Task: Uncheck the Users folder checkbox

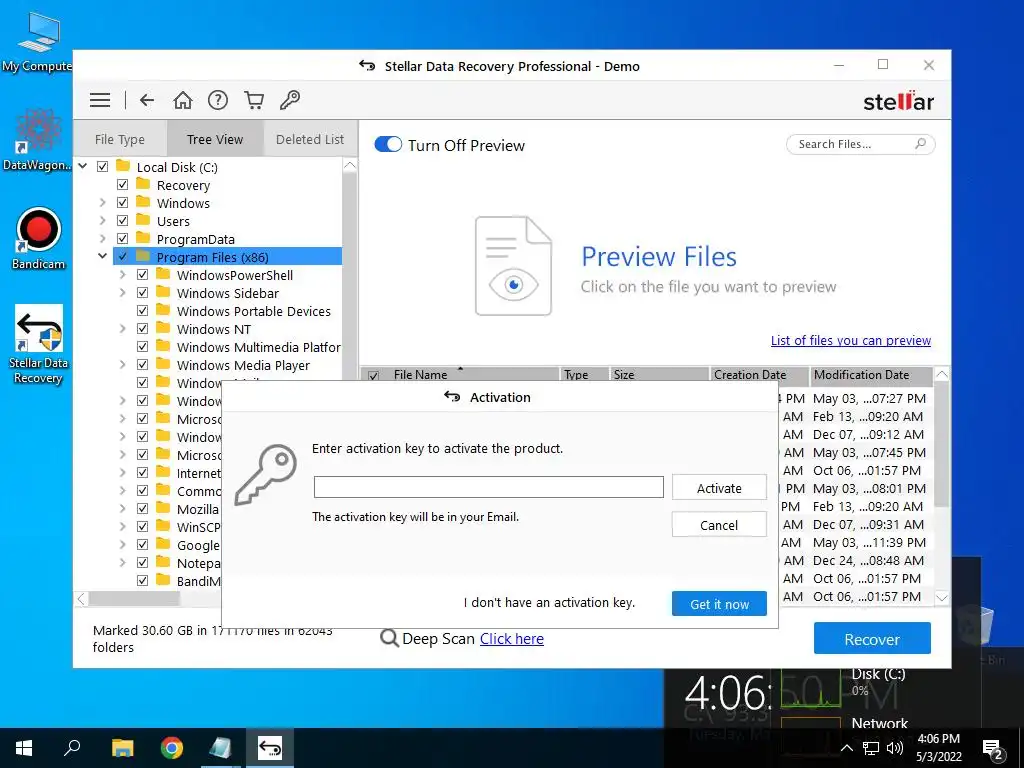Action: [x=122, y=221]
